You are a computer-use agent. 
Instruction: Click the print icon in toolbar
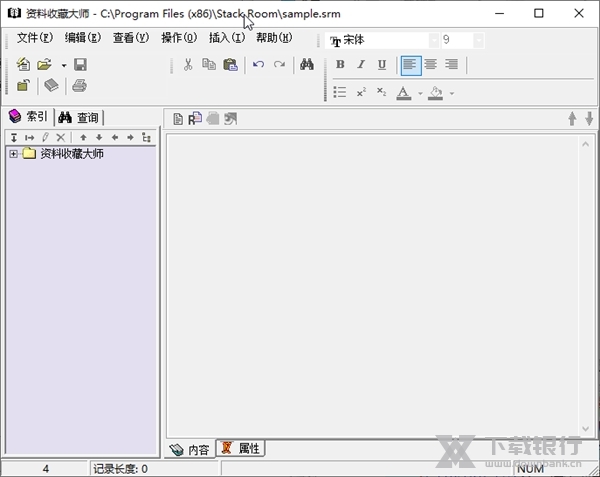[79, 86]
